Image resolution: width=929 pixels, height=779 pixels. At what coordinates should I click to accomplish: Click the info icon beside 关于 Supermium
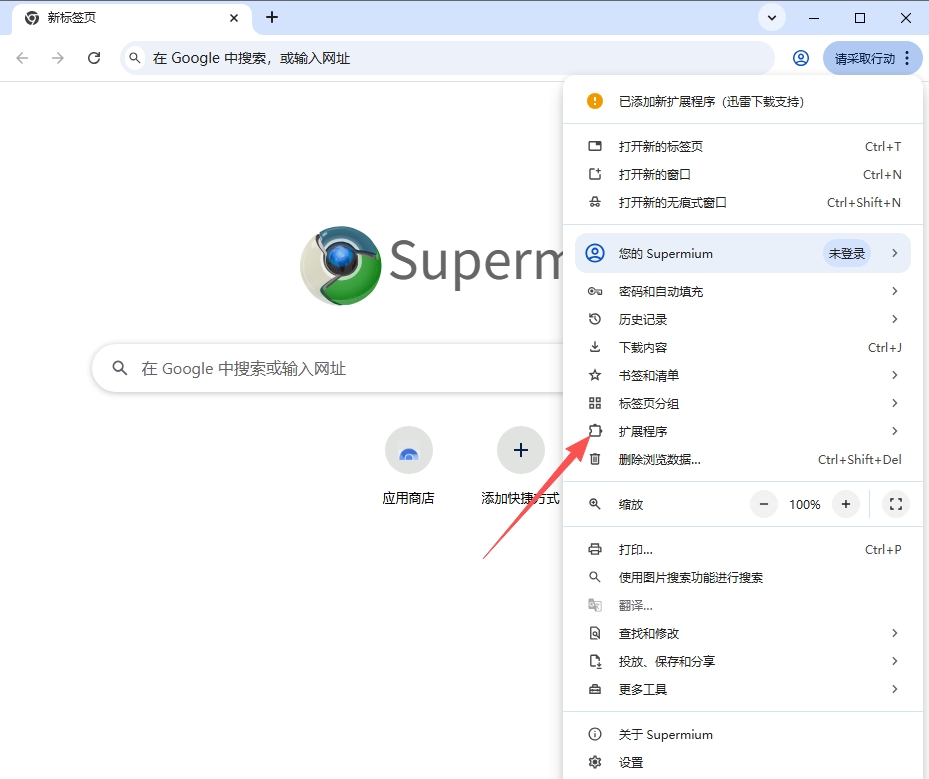595,735
